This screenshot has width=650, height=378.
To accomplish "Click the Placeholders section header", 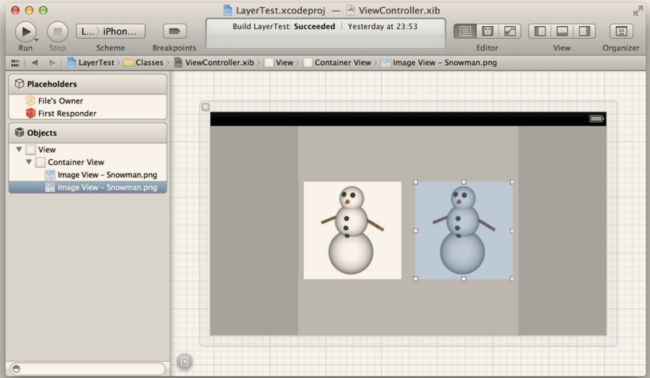I will coord(87,84).
